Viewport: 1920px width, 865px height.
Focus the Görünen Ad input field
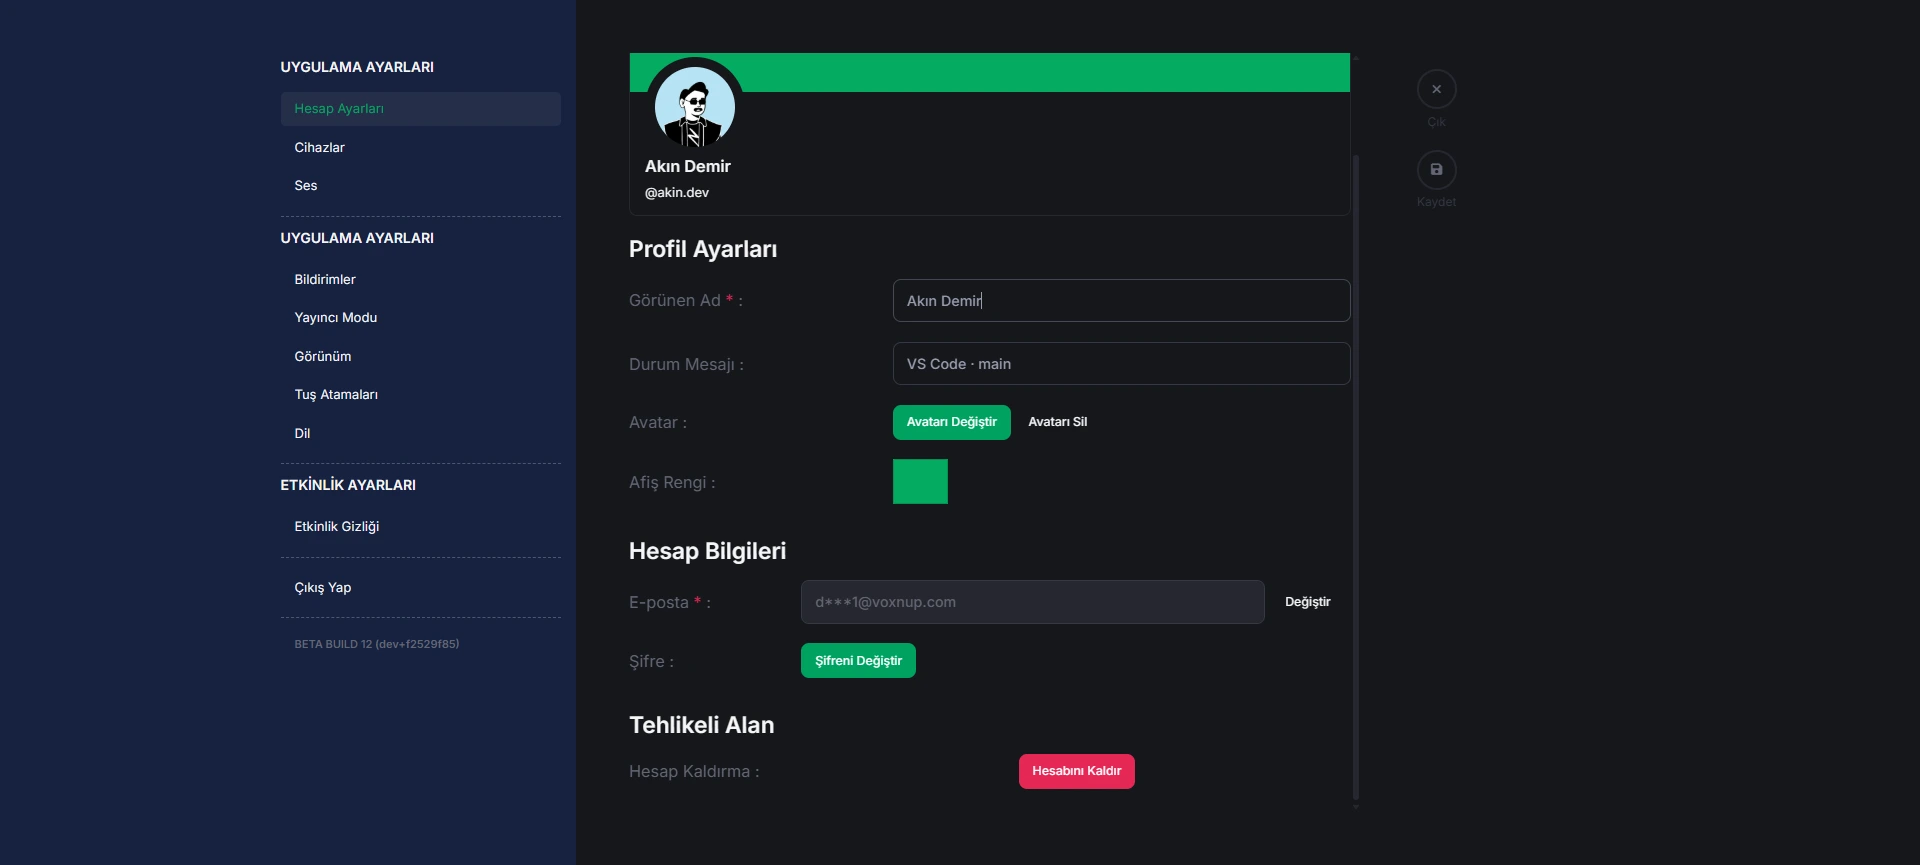pos(1121,300)
